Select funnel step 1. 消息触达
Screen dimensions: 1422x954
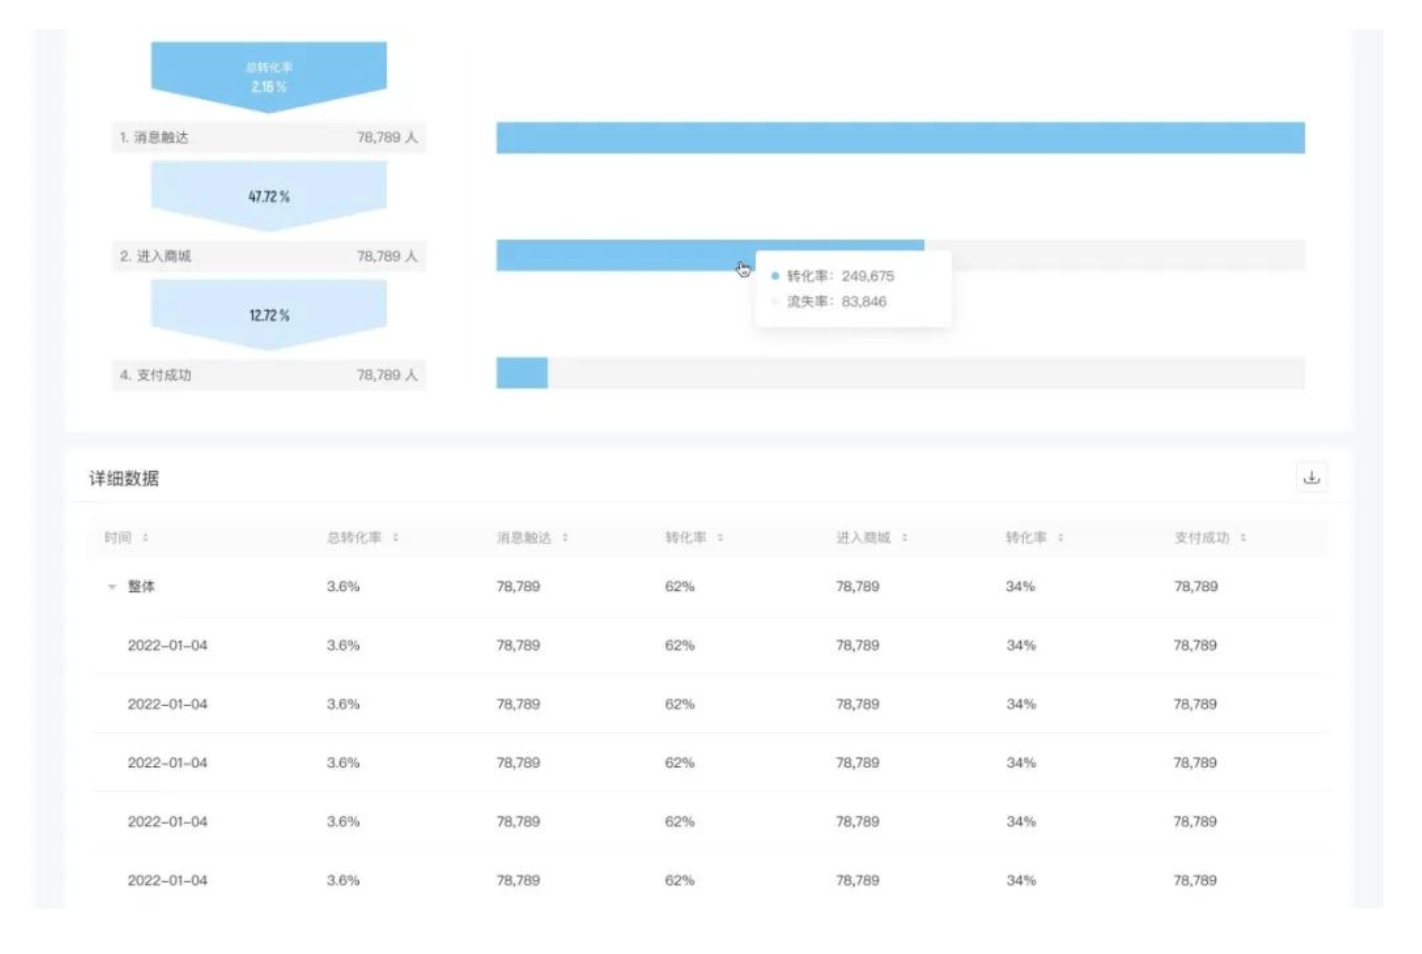click(268, 137)
